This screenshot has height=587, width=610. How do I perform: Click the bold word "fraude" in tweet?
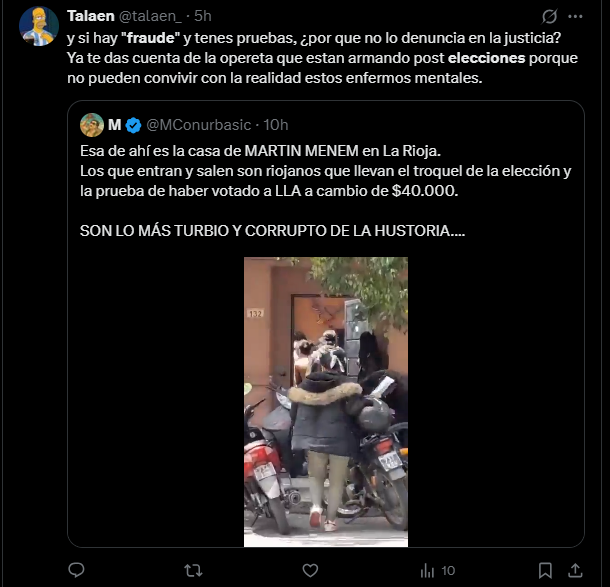[x=151, y=38]
